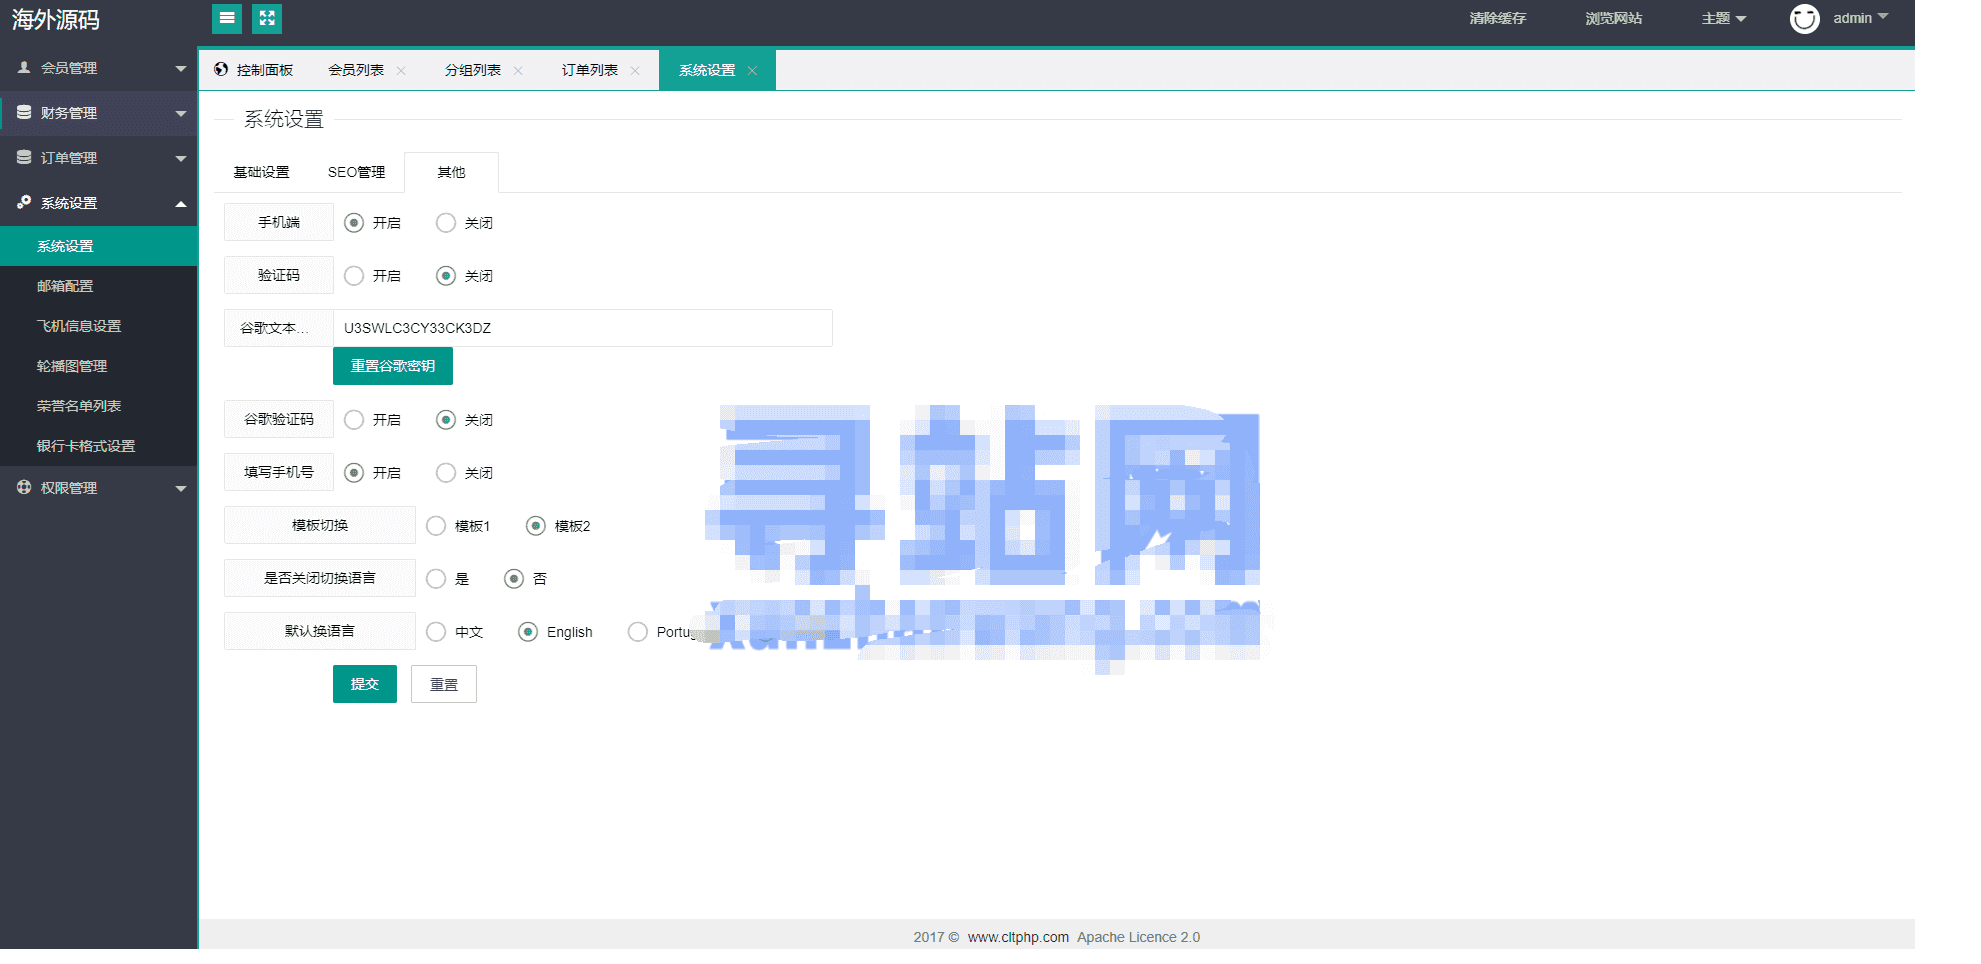This screenshot has height=964, width=1981.
Task: Open the 控制面板 tab with dashboard icon
Action: click(x=254, y=70)
